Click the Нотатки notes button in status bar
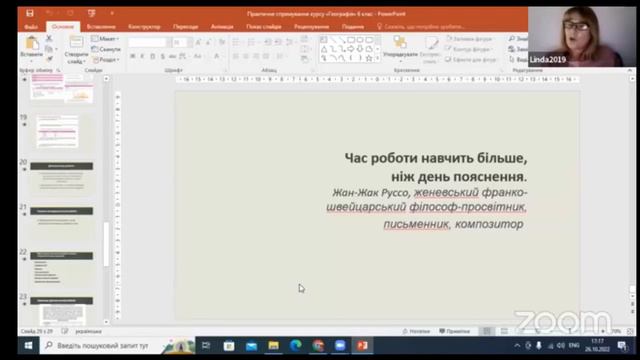The height and width of the screenshot is (360, 640). [416, 331]
